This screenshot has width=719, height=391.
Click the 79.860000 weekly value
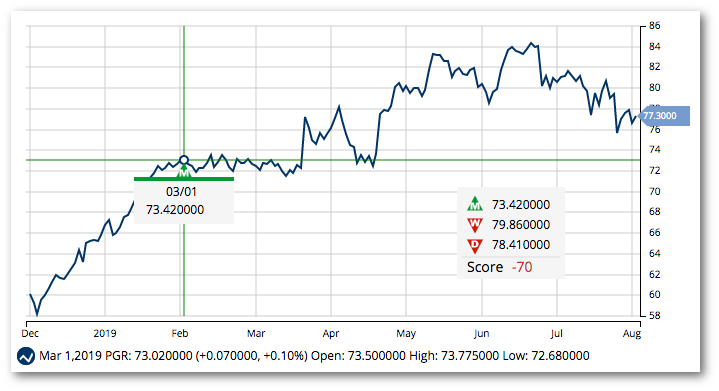[521, 225]
